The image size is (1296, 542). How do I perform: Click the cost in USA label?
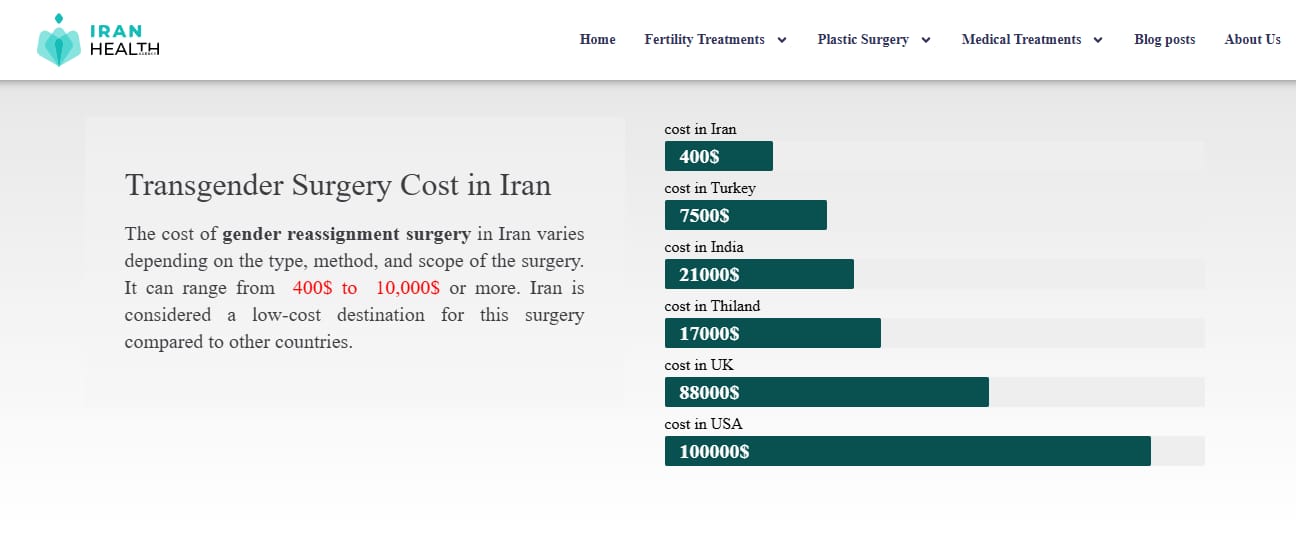click(703, 424)
